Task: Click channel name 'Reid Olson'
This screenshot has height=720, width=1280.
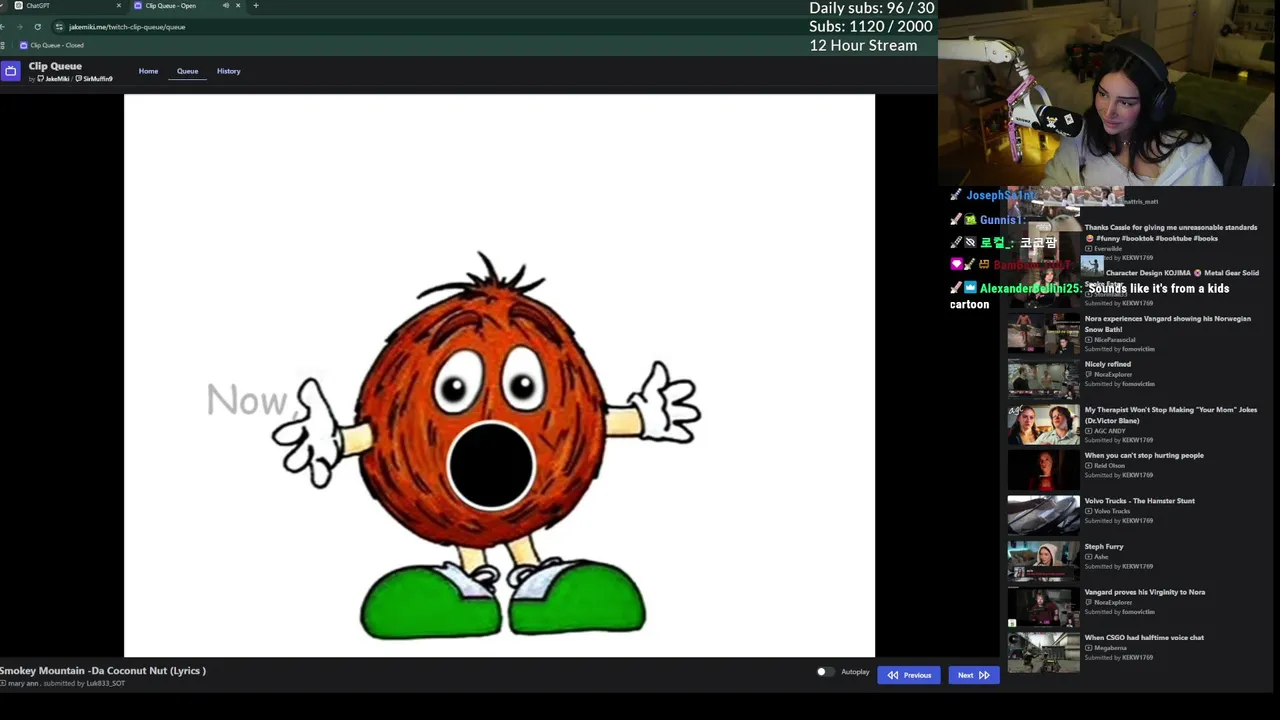Action: pos(1109,466)
